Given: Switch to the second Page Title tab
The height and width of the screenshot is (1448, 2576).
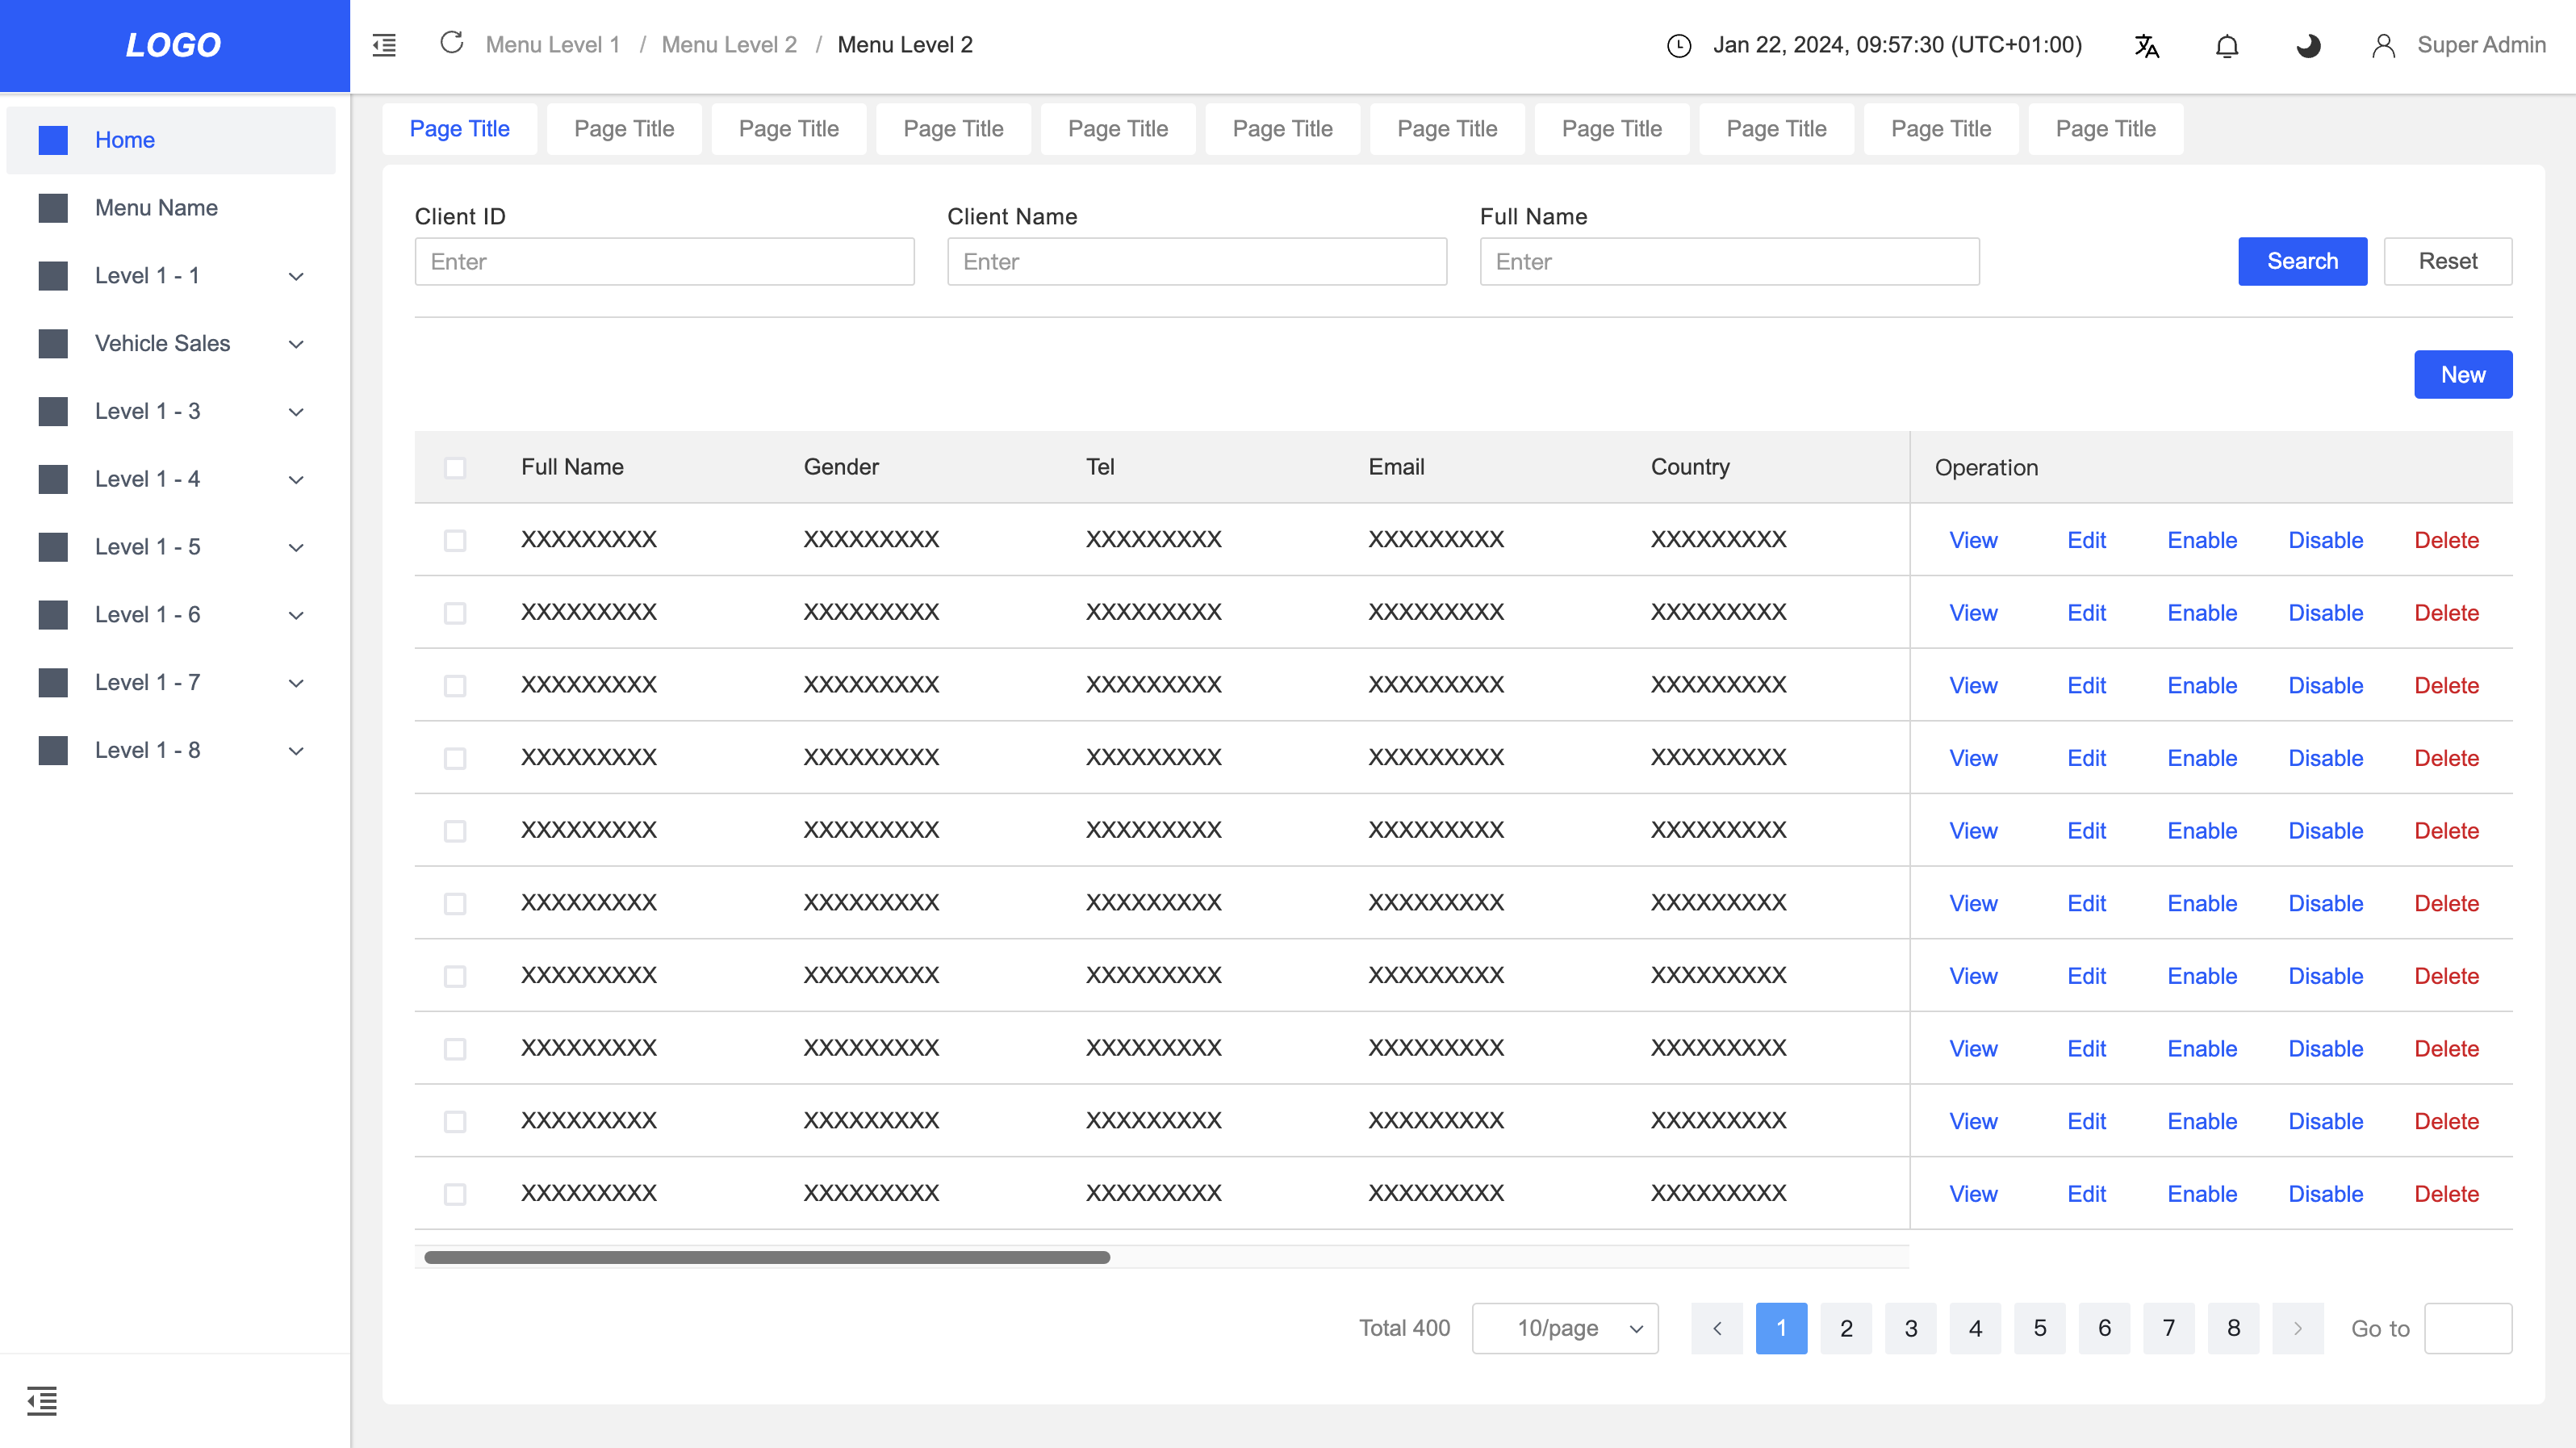Looking at the screenshot, I should click(624, 129).
